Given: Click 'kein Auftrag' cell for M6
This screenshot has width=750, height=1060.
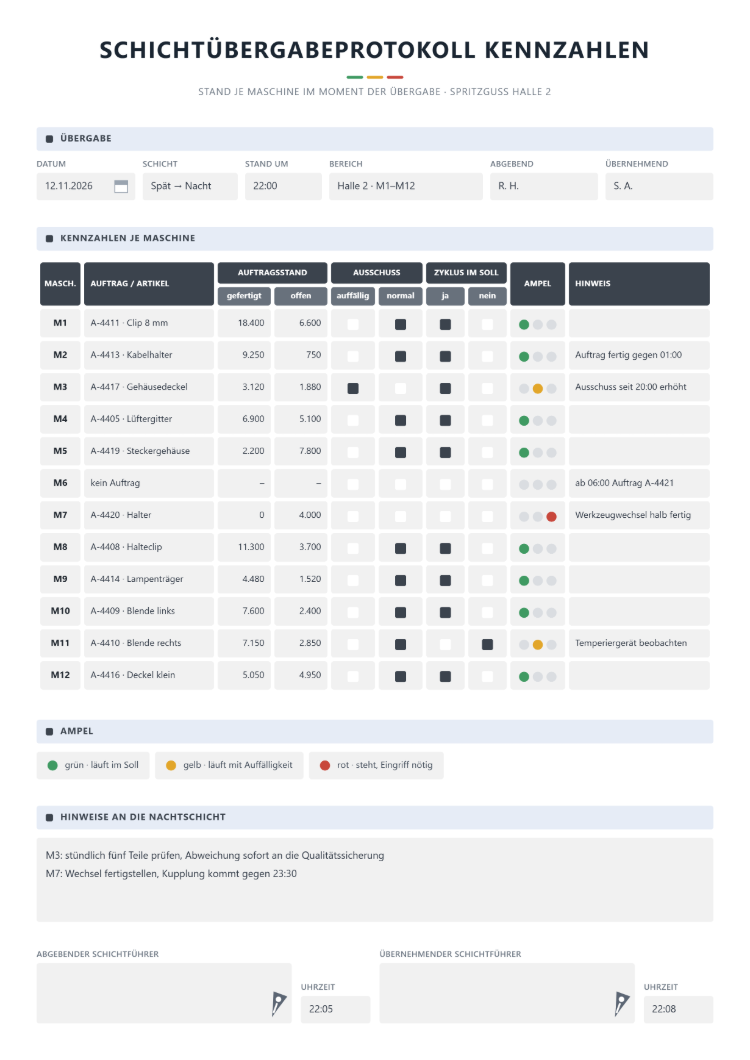Looking at the screenshot, I should click(149, 483).
